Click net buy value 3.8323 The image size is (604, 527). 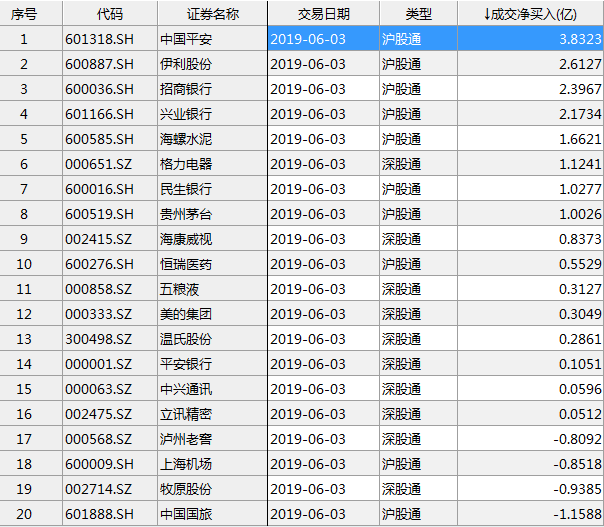coord(530,39)
